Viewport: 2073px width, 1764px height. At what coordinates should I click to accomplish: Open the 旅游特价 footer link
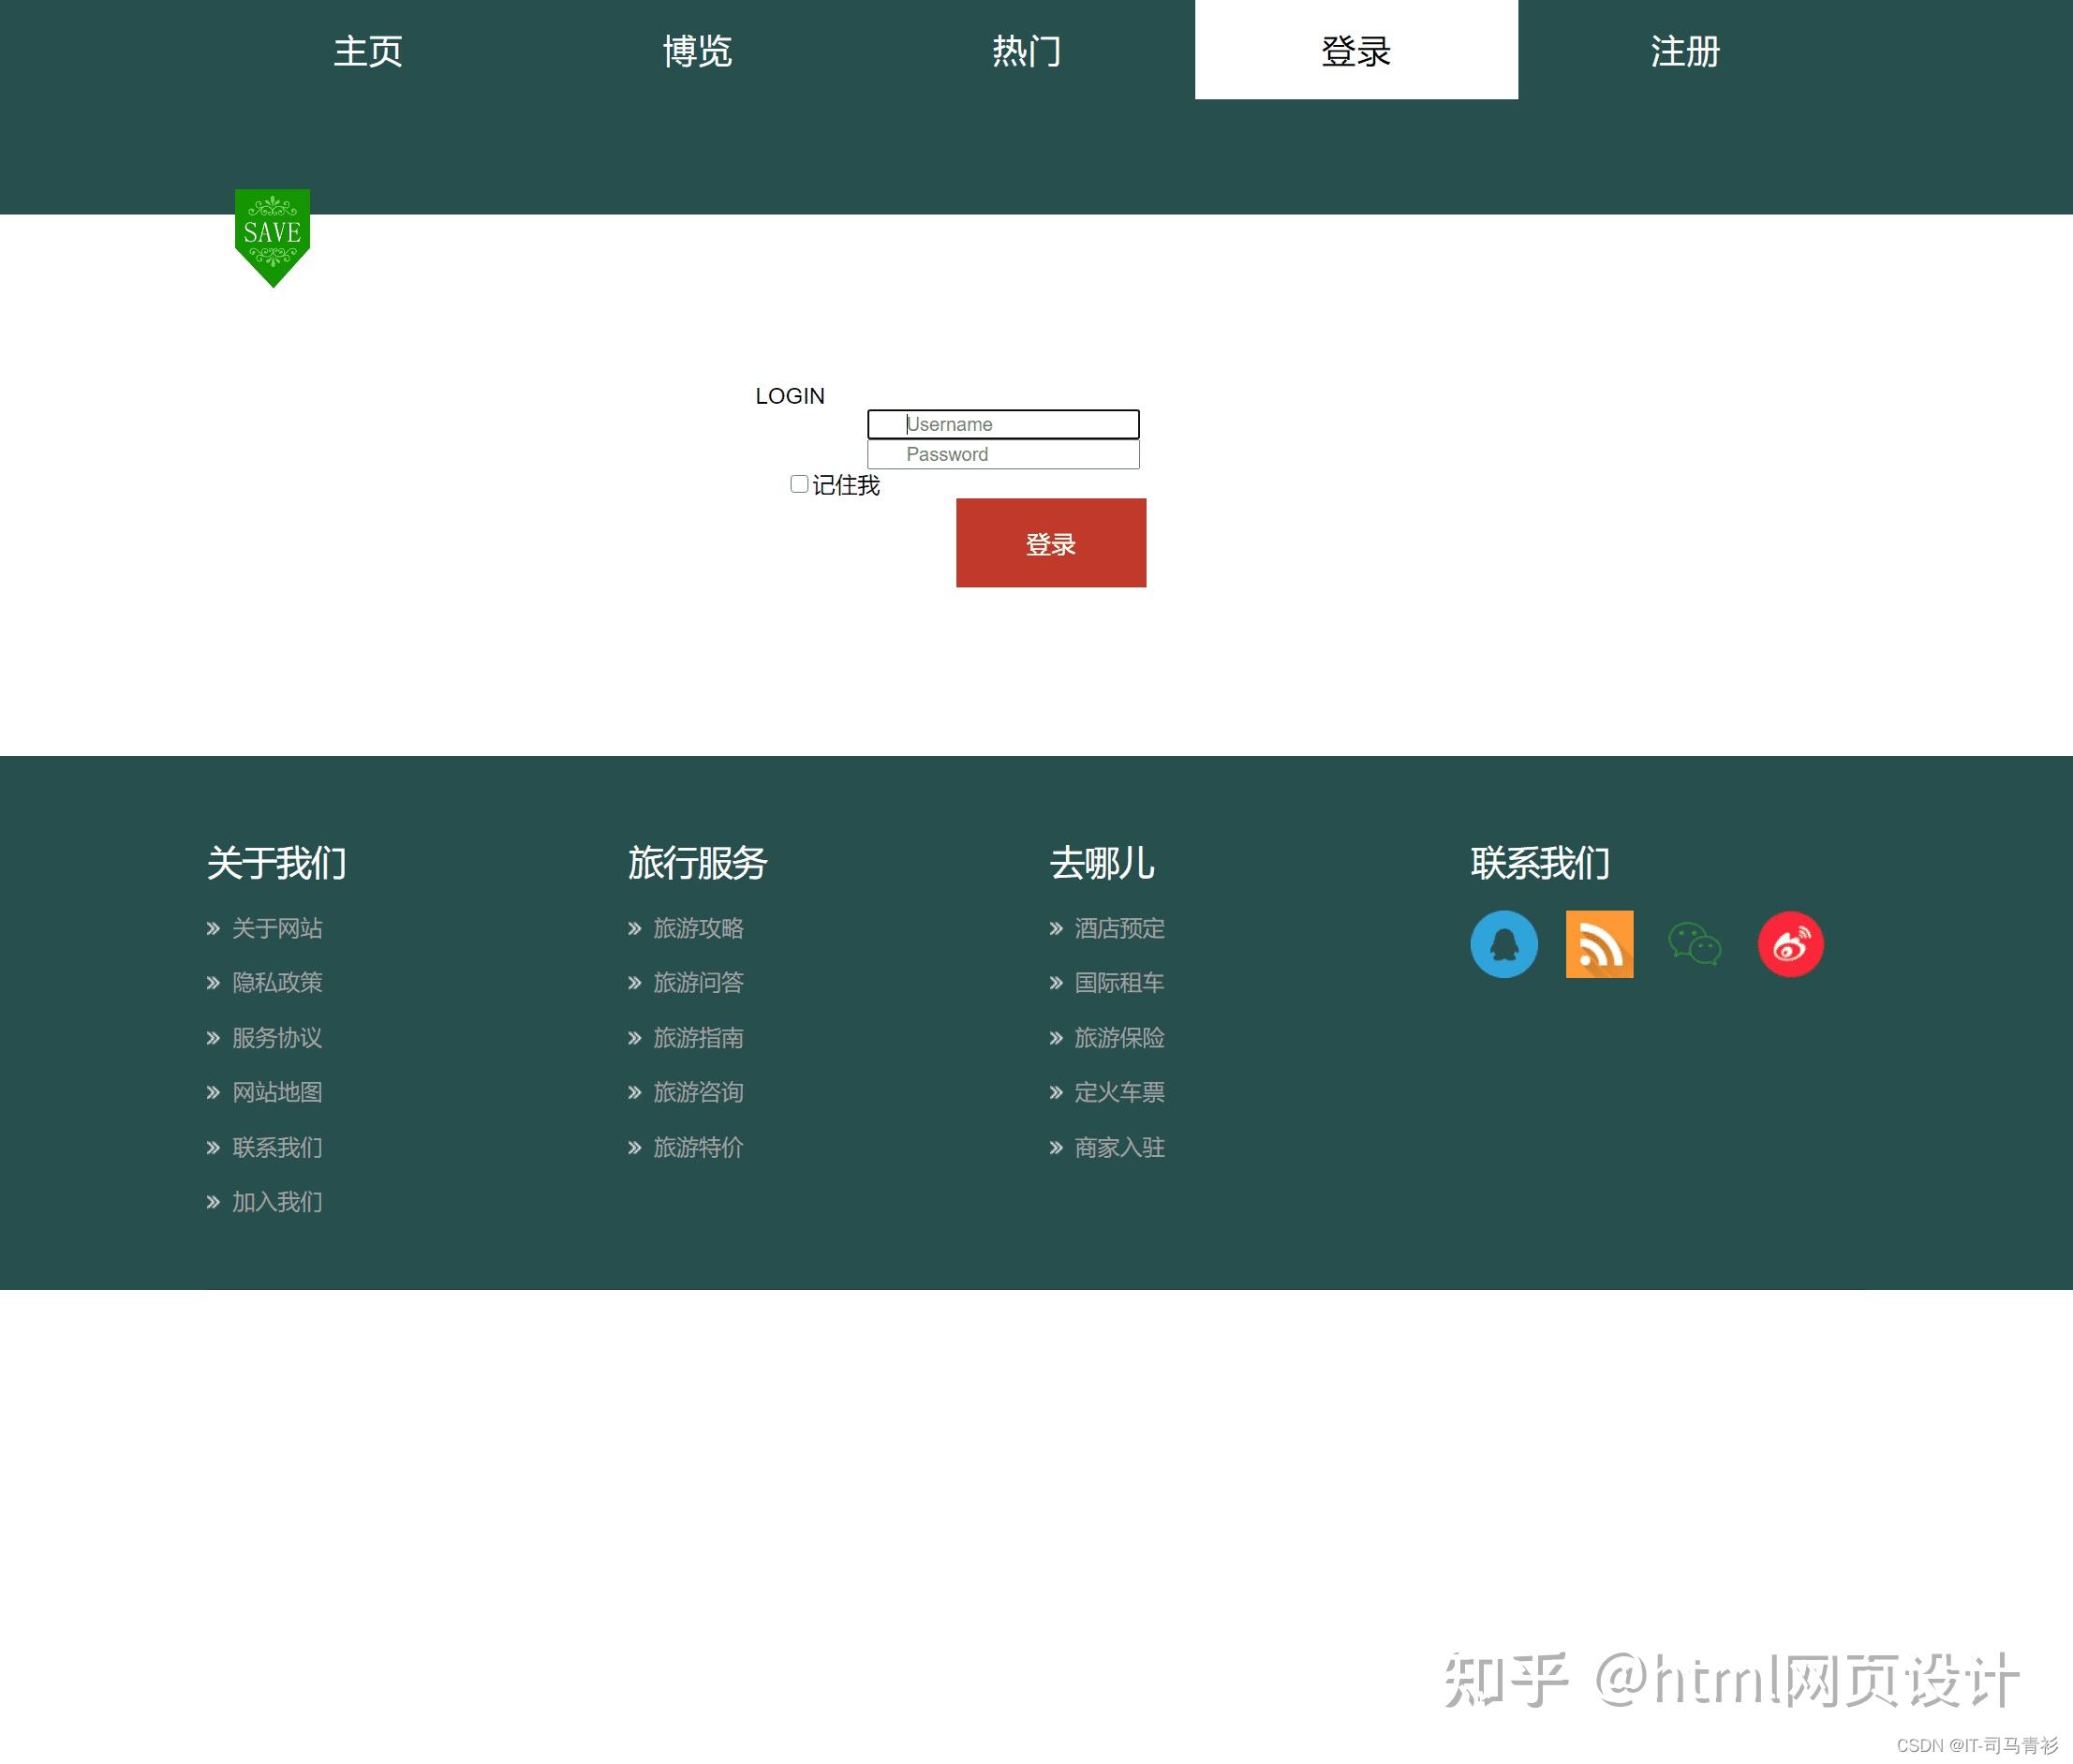point(698,1147)
